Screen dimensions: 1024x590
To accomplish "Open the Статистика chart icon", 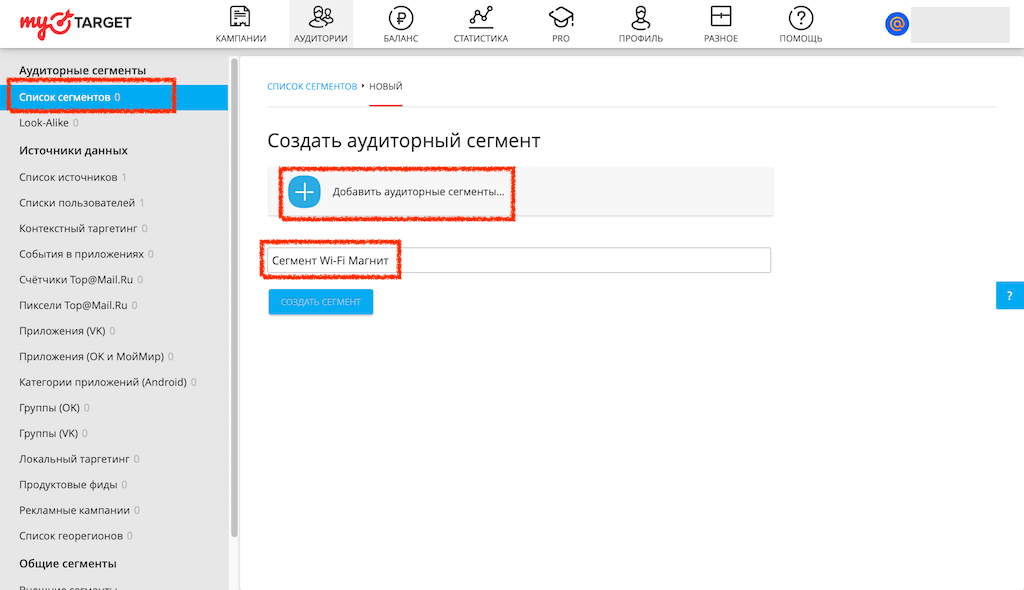I will coord(481,17).
